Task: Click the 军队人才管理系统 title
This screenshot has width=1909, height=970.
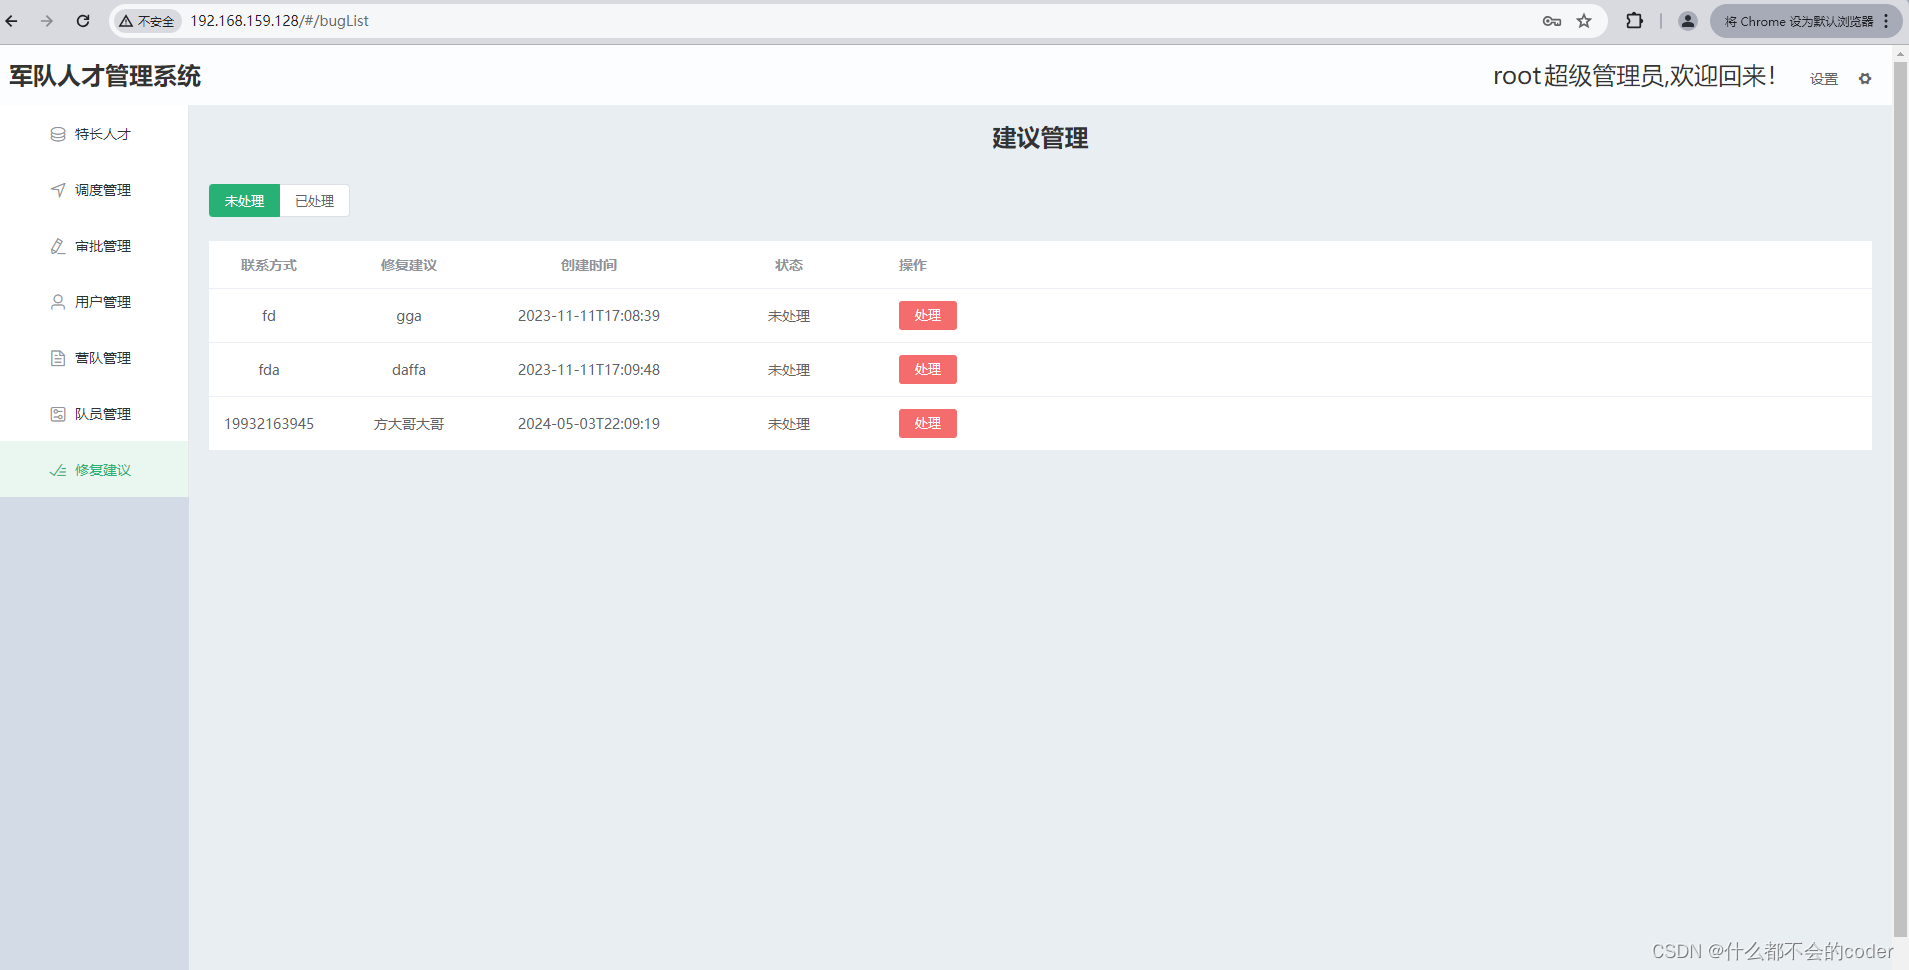Action: (x=105, y=76)
